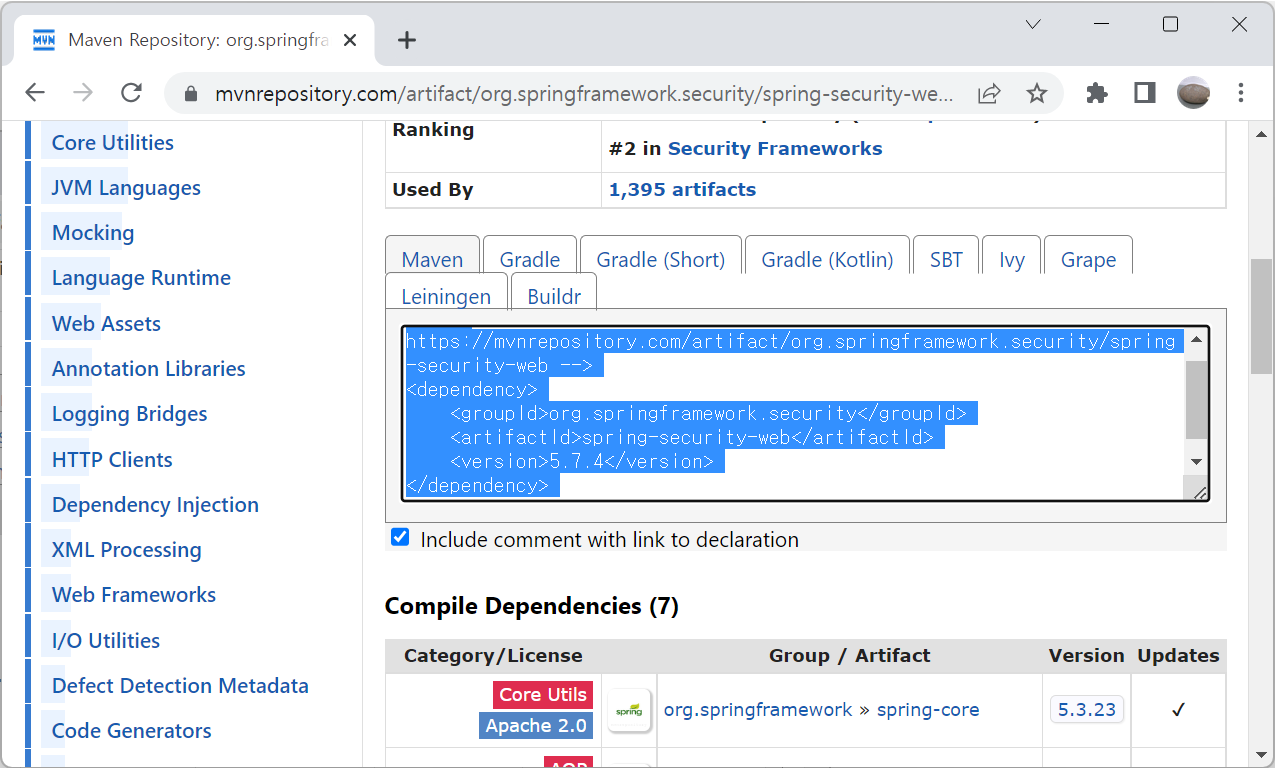Click the snippet textarea scroll down arrow
Screen dimensions: 1275x768
1196,462
